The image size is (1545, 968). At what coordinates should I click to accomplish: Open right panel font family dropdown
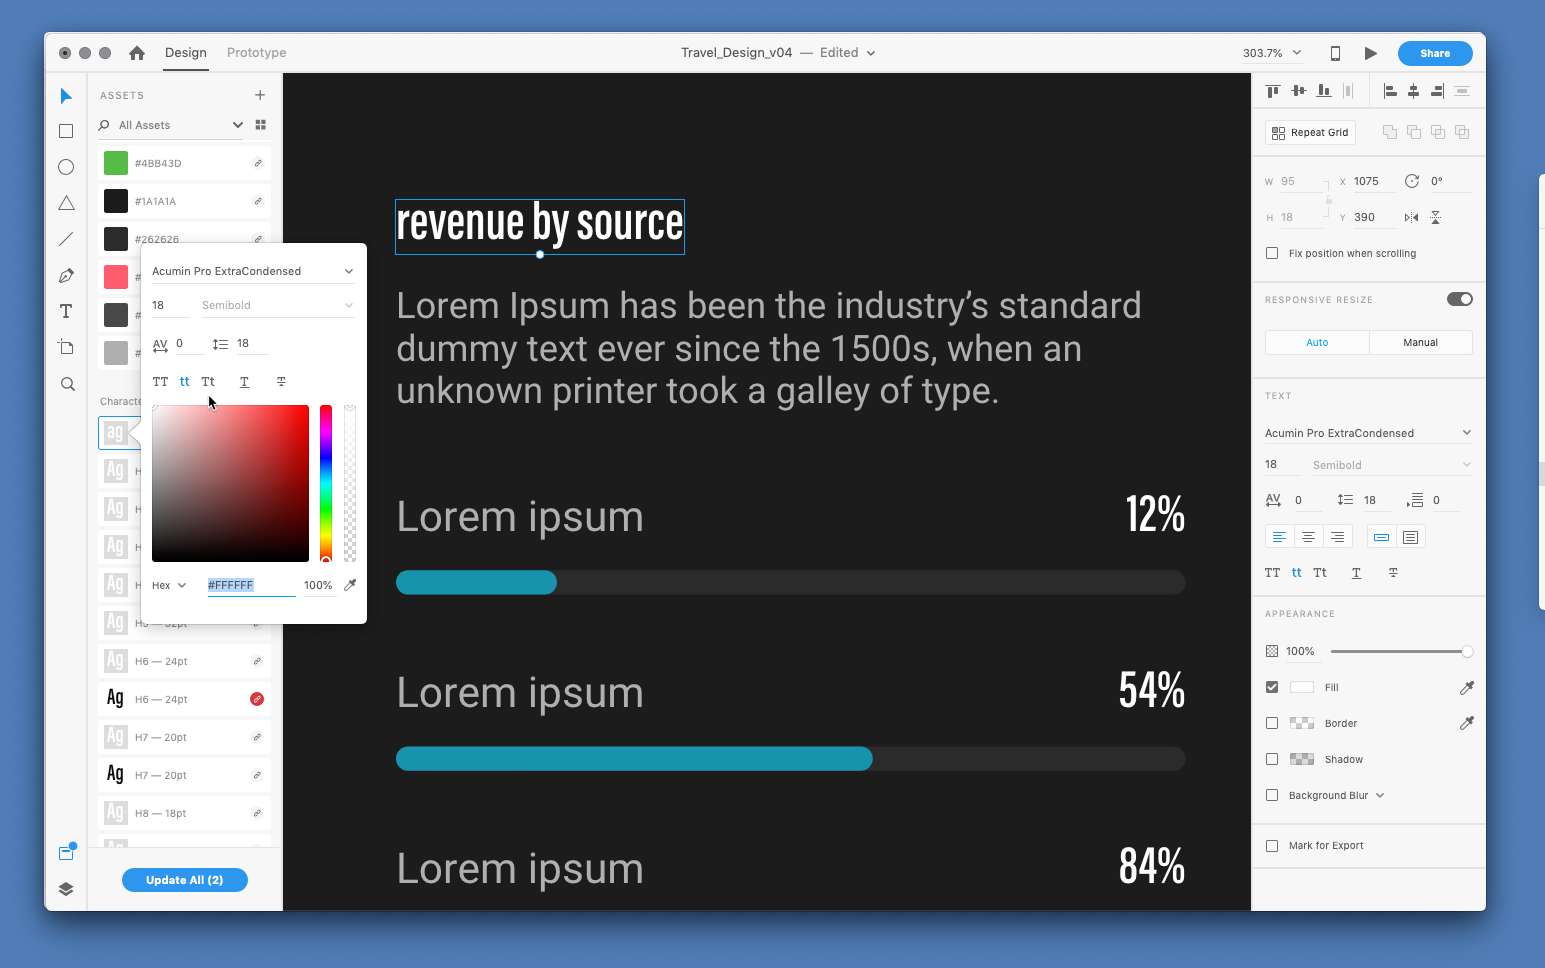click(1467, 432)
